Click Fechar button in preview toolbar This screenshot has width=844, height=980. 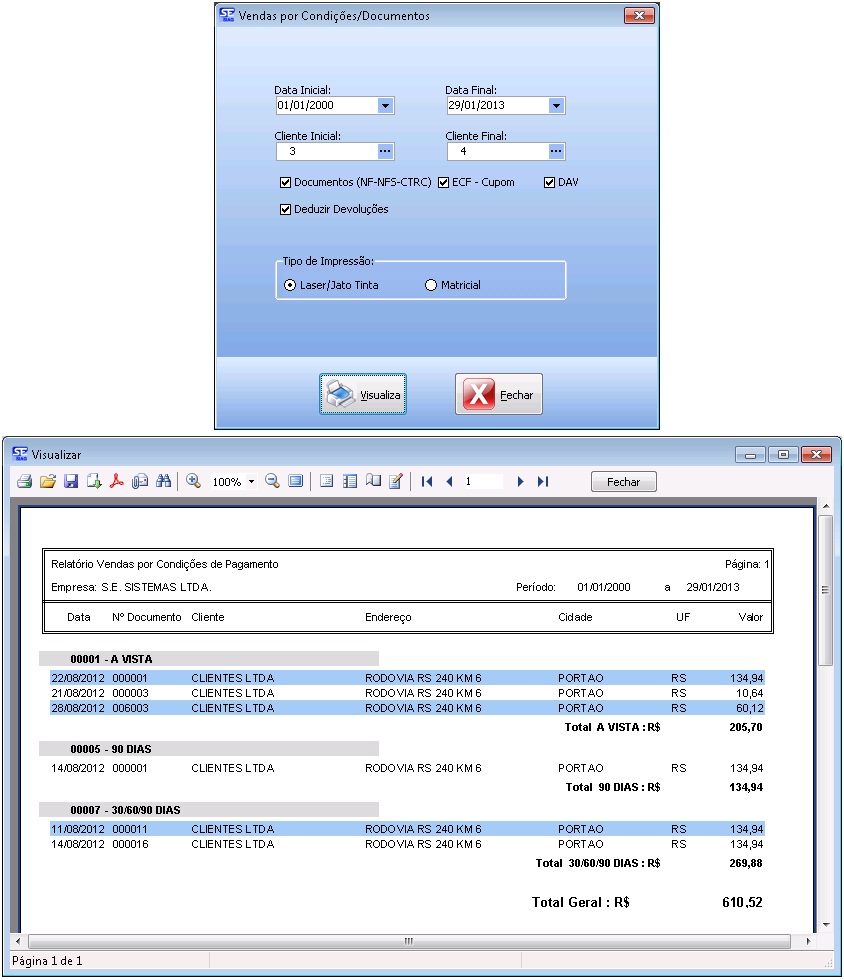pos(623,482)
